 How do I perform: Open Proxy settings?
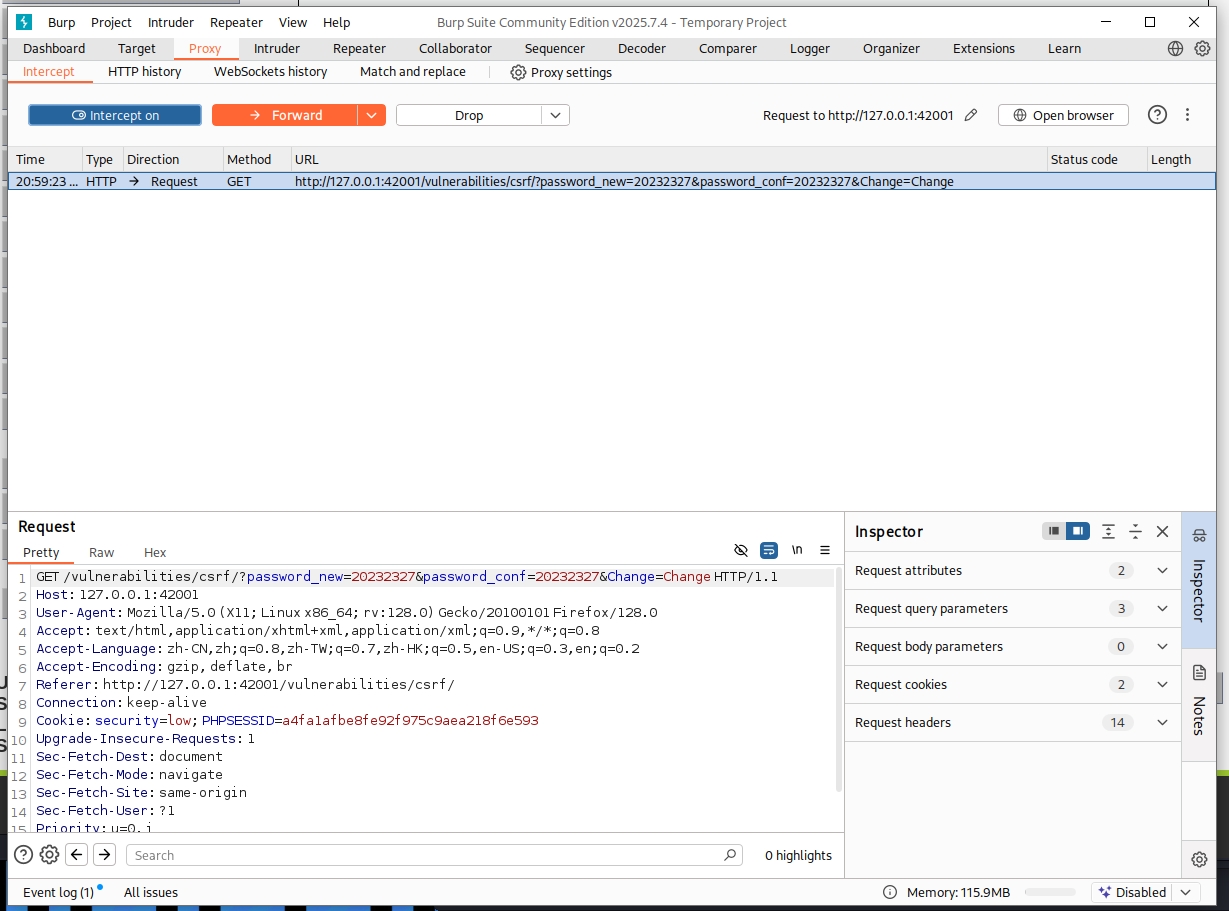[x=561, y=72]
